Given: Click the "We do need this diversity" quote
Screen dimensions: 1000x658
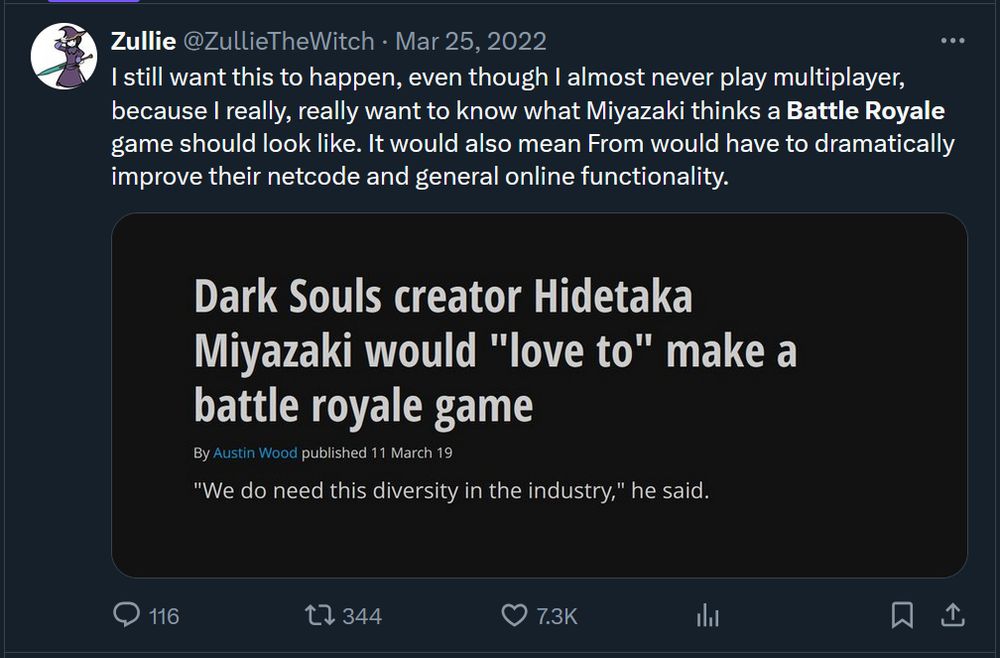Looking at the screenshot, I should click(450, 492).
